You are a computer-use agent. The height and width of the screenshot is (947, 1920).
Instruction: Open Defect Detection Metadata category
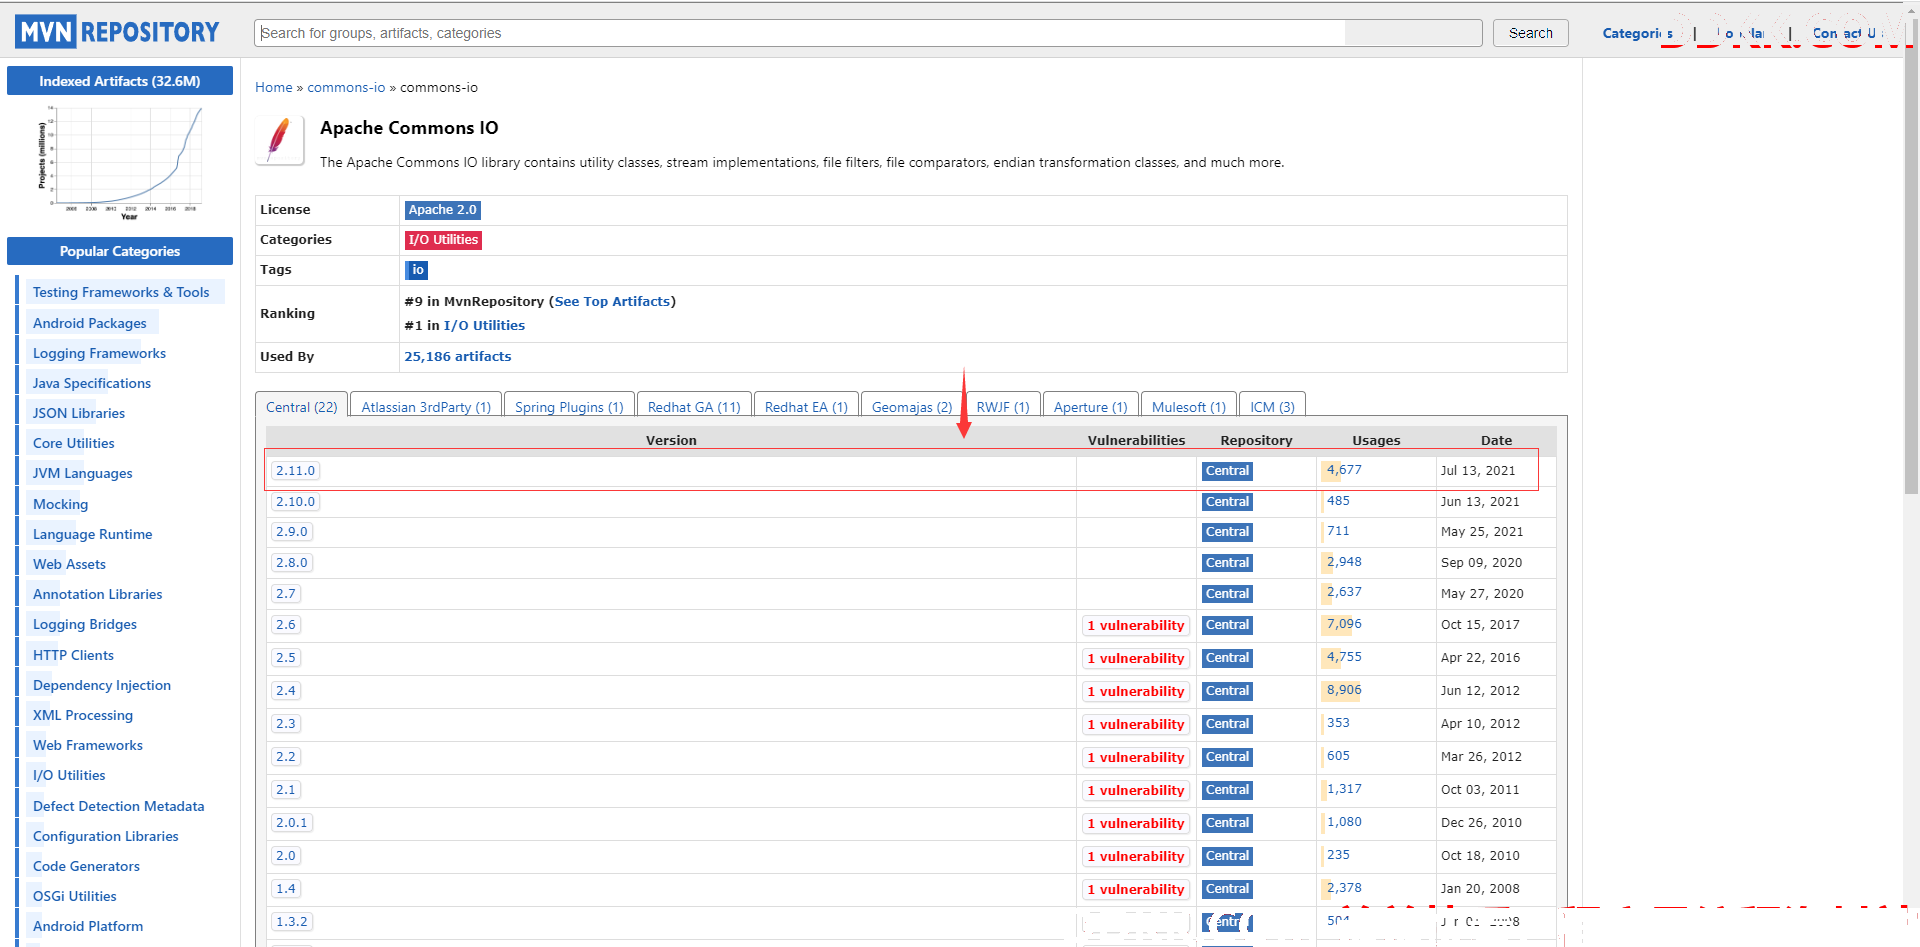[119, 806]
